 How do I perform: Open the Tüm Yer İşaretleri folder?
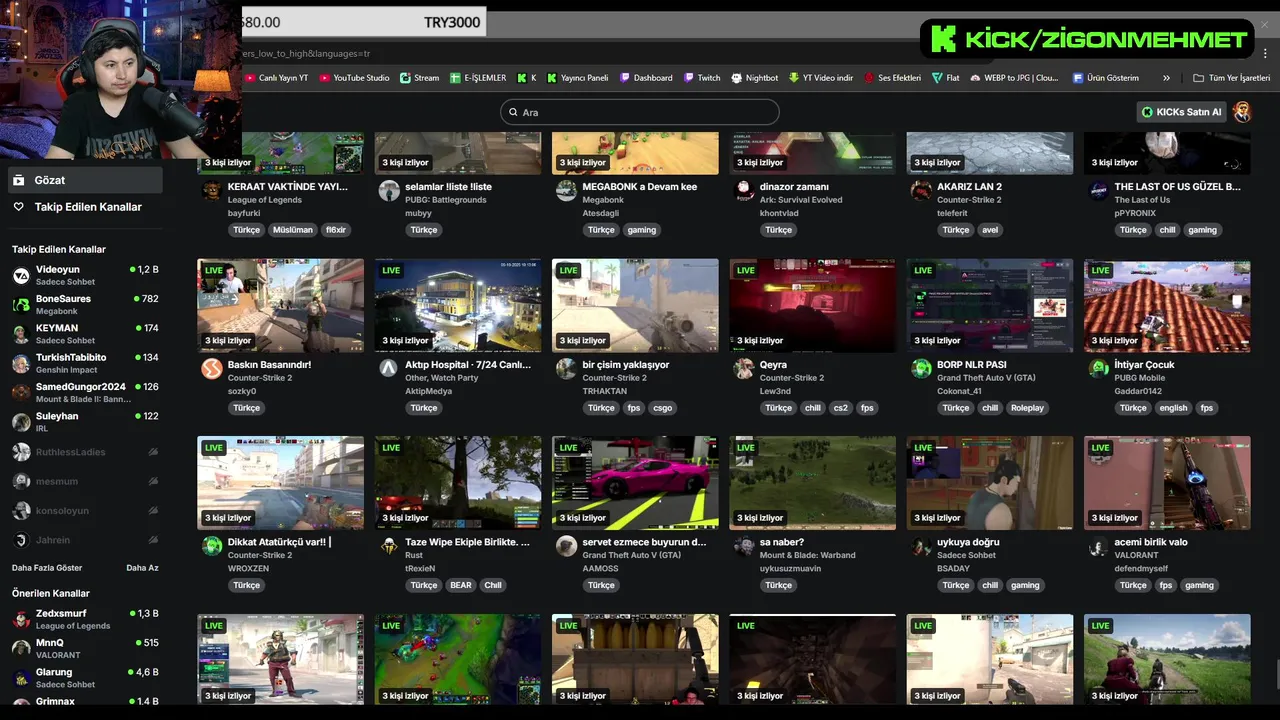pyautogui.click(x=1231, y=78)
